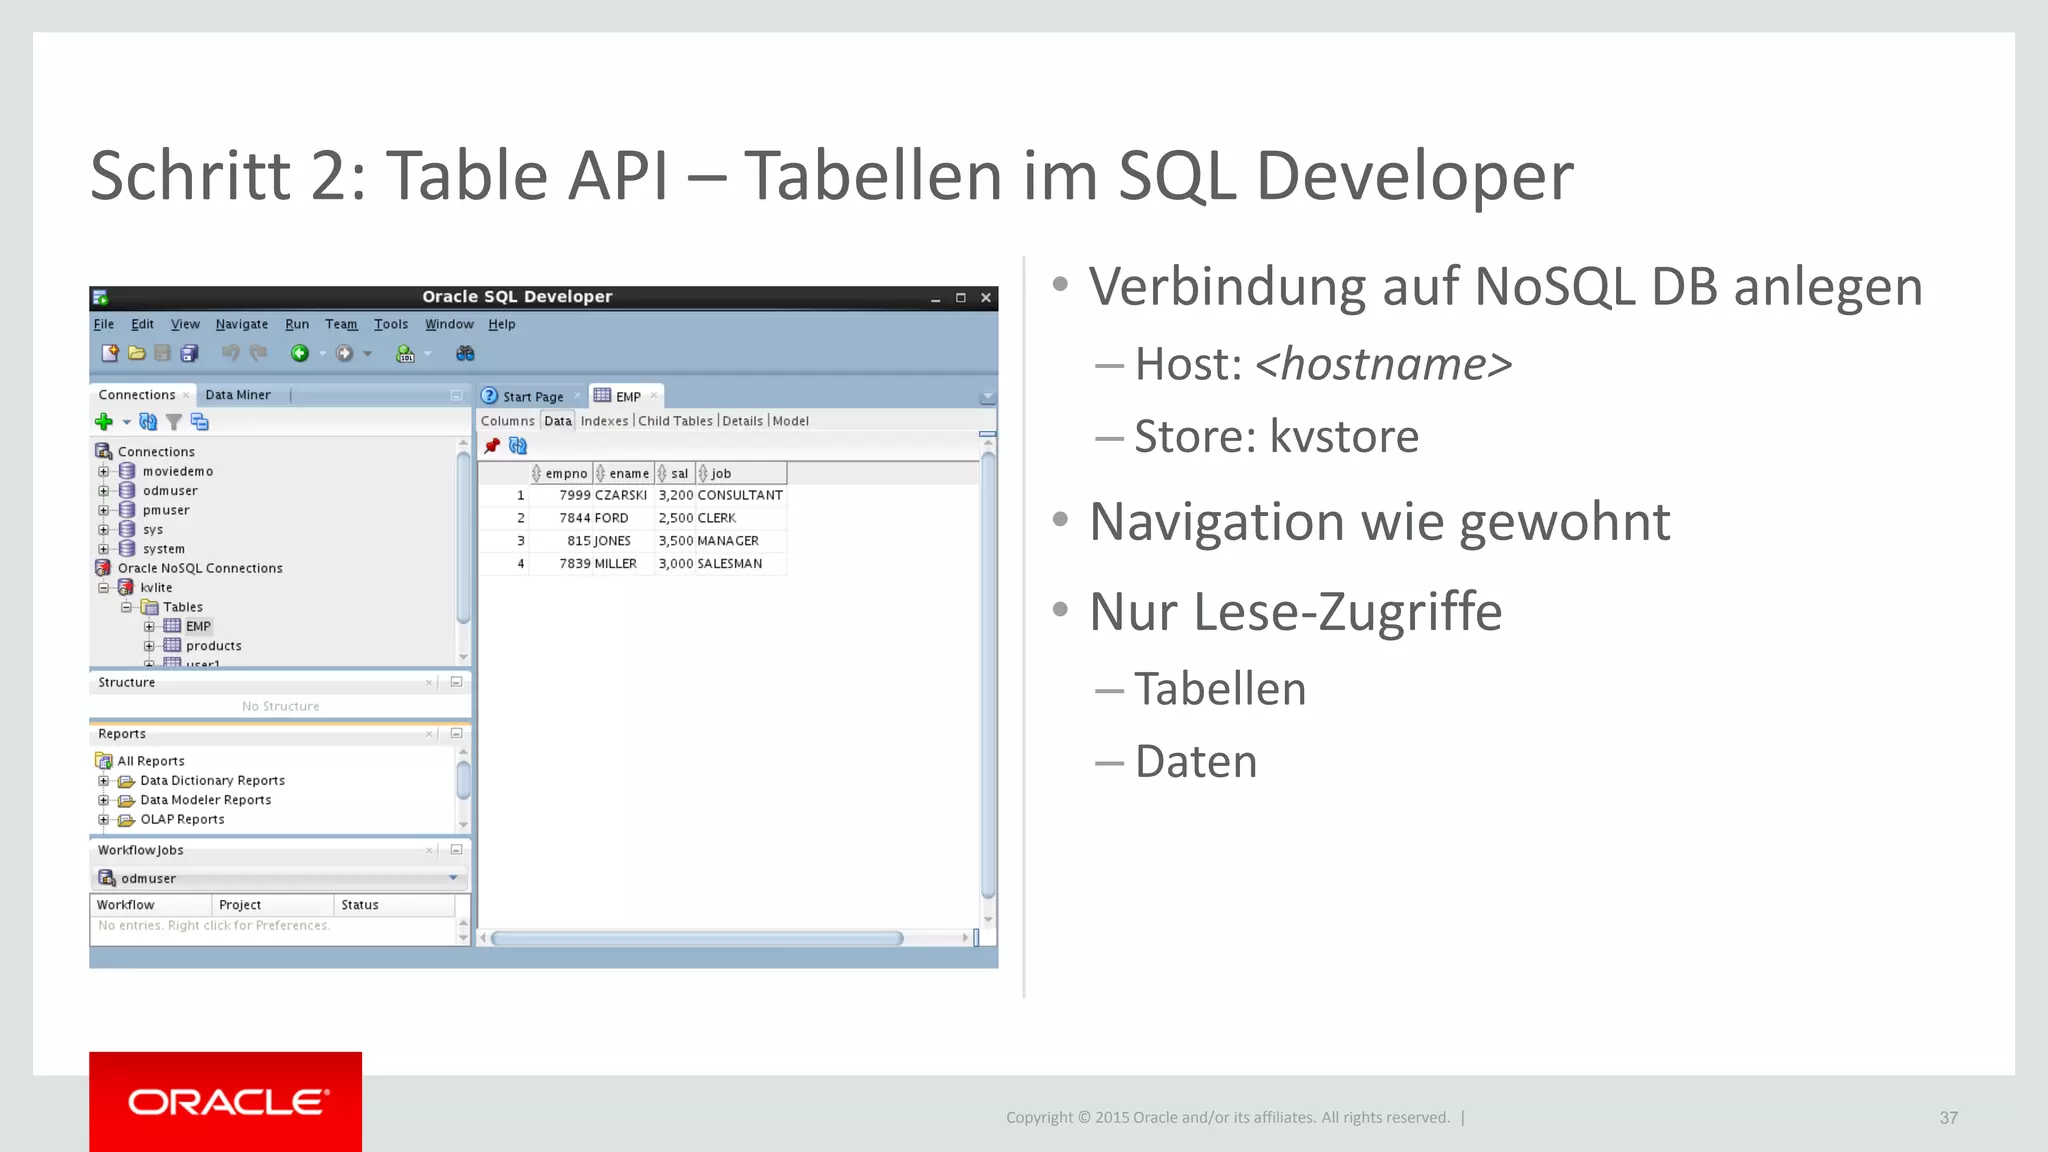Switch to the Columns sub-tab

[x=508, y=421]
